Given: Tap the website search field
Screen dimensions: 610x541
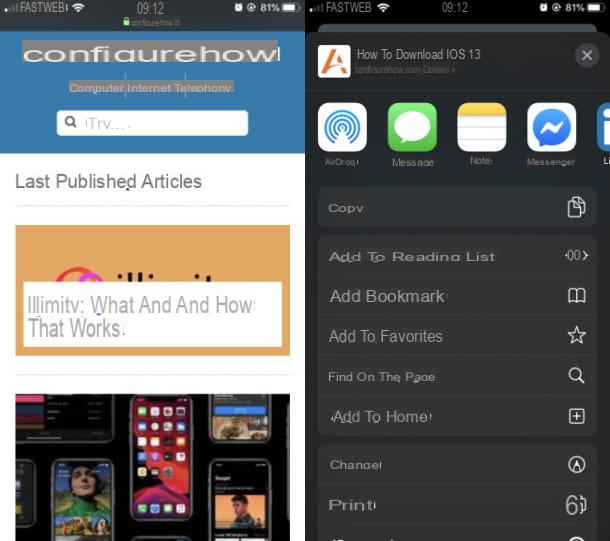Looking at the screenshot, I should coord(152,123).
